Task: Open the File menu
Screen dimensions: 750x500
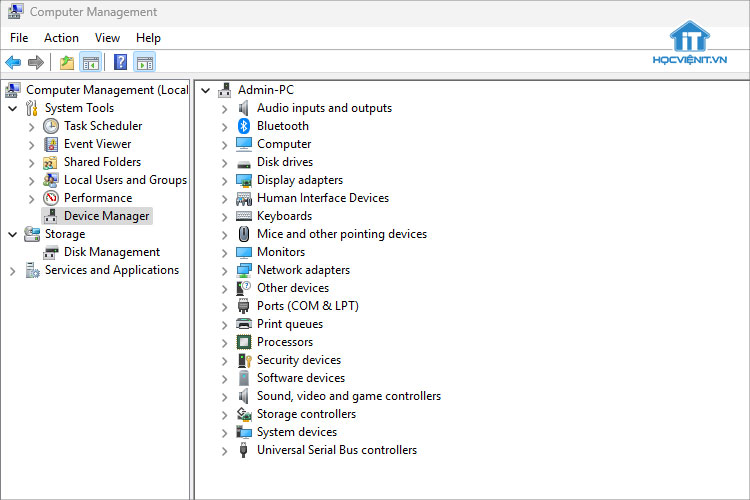Action: tap(19, 38)
